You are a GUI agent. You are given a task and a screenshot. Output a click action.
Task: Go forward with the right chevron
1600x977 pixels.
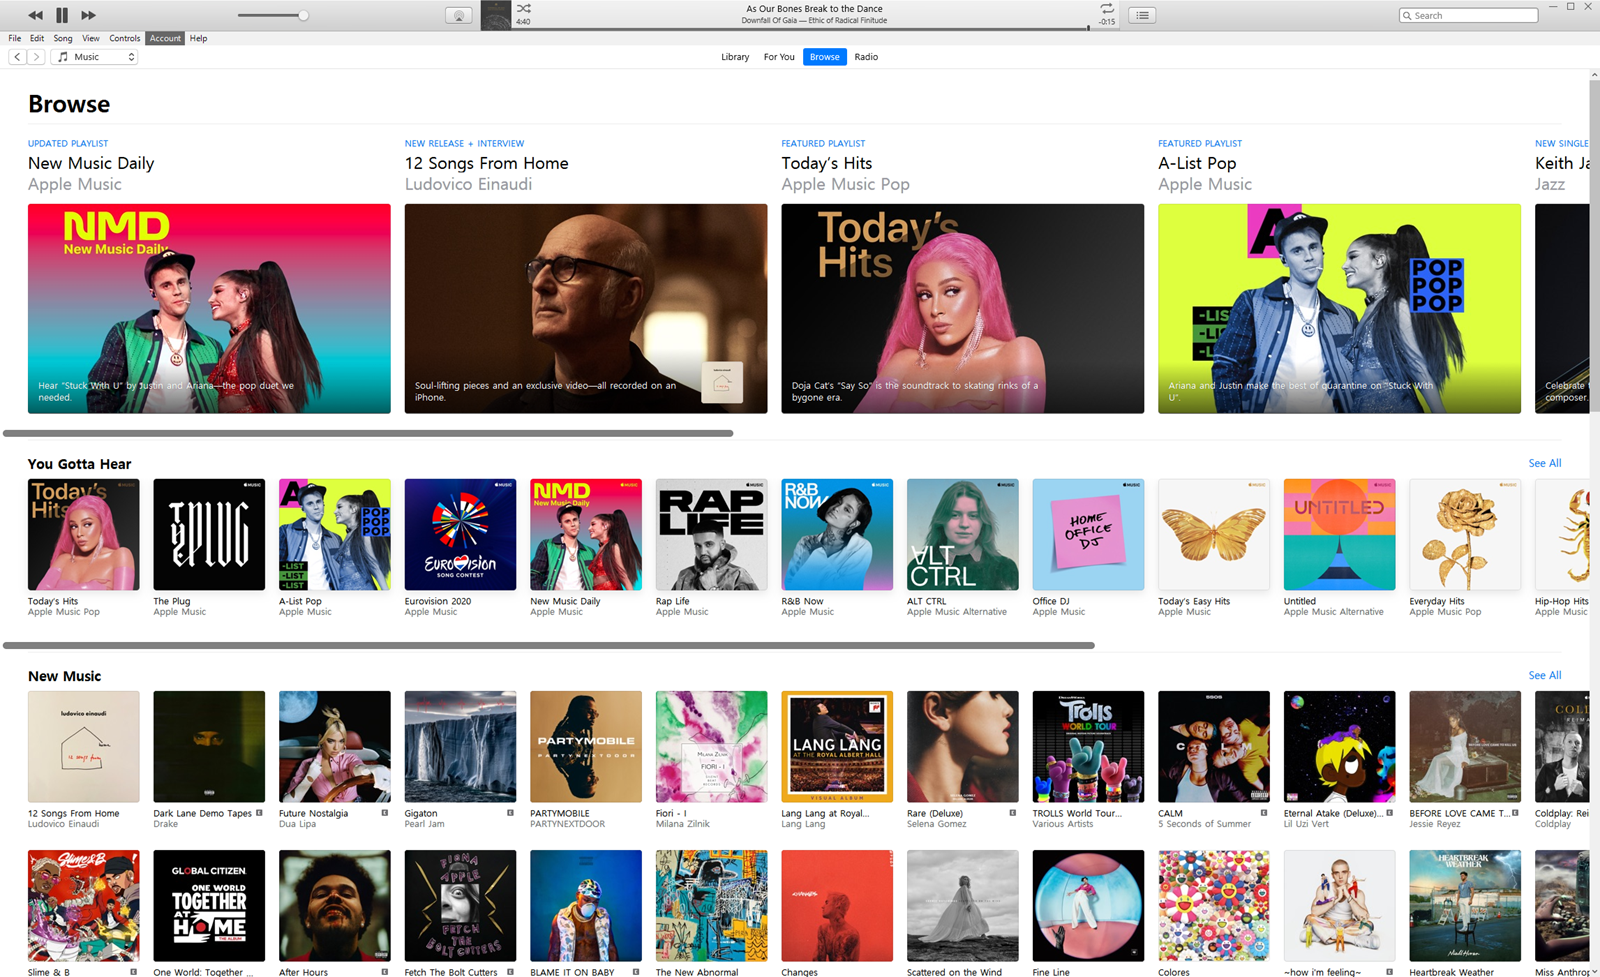(x=36, y=57)
